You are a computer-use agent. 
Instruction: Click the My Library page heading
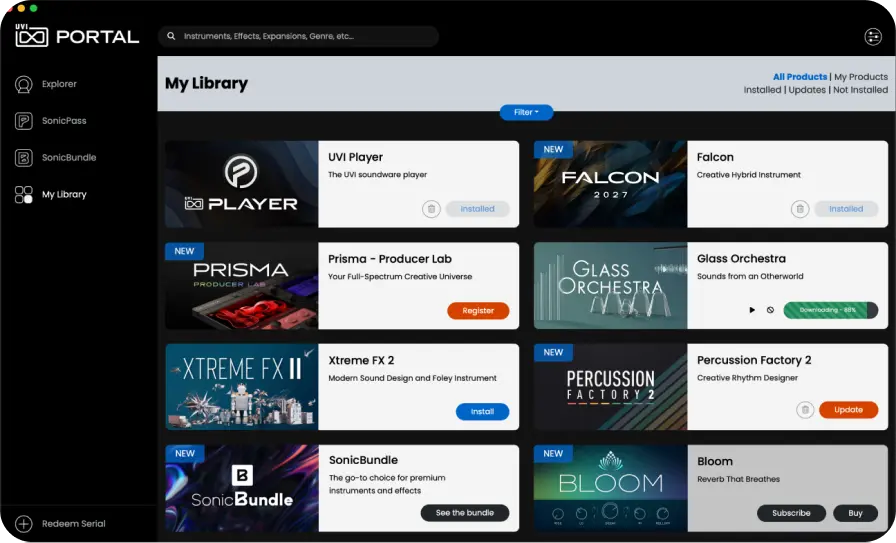click(x=206, y=83)
